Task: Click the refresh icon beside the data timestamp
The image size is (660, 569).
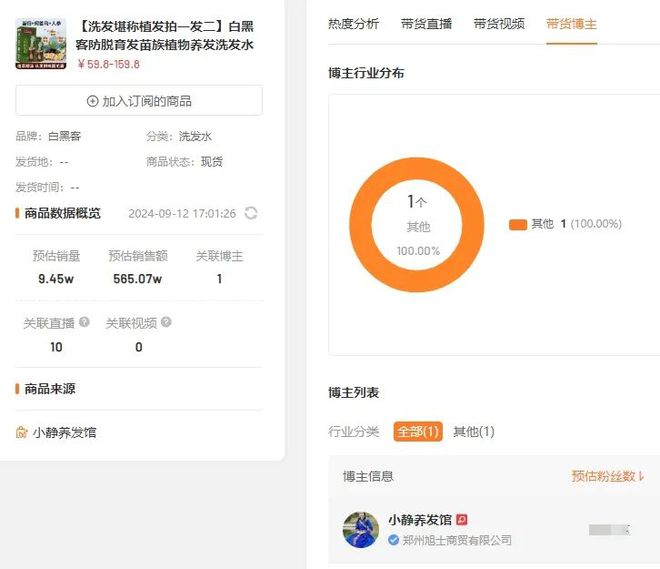Action: (x=251, y=213)
